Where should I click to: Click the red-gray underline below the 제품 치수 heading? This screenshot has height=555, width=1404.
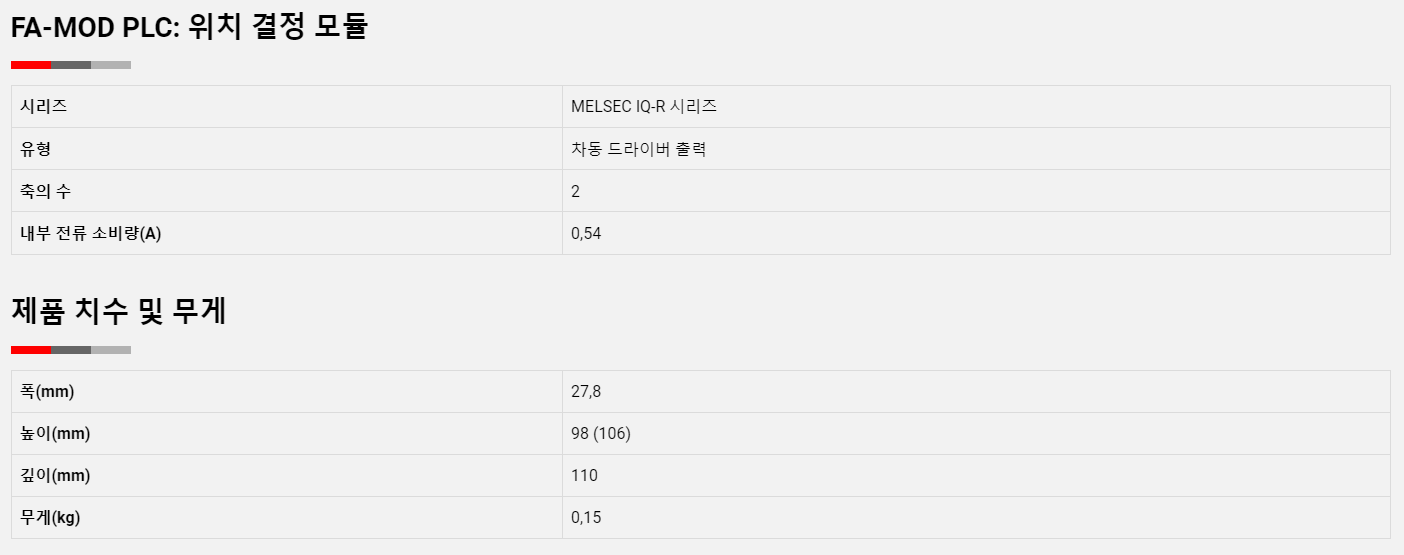[x=71, y=350]
